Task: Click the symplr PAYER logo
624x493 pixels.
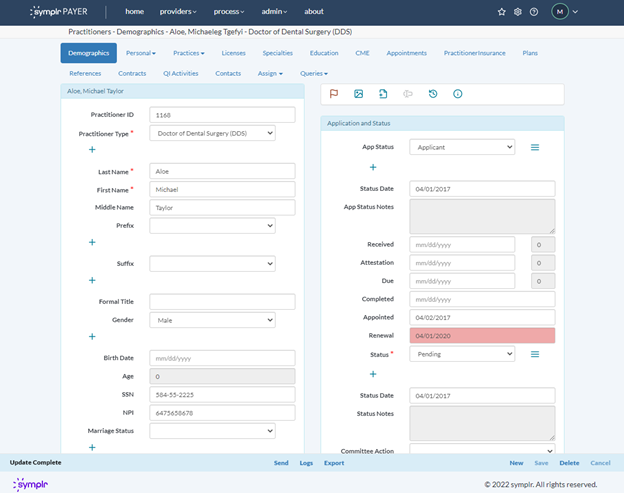Action: (x=58, y=12)
